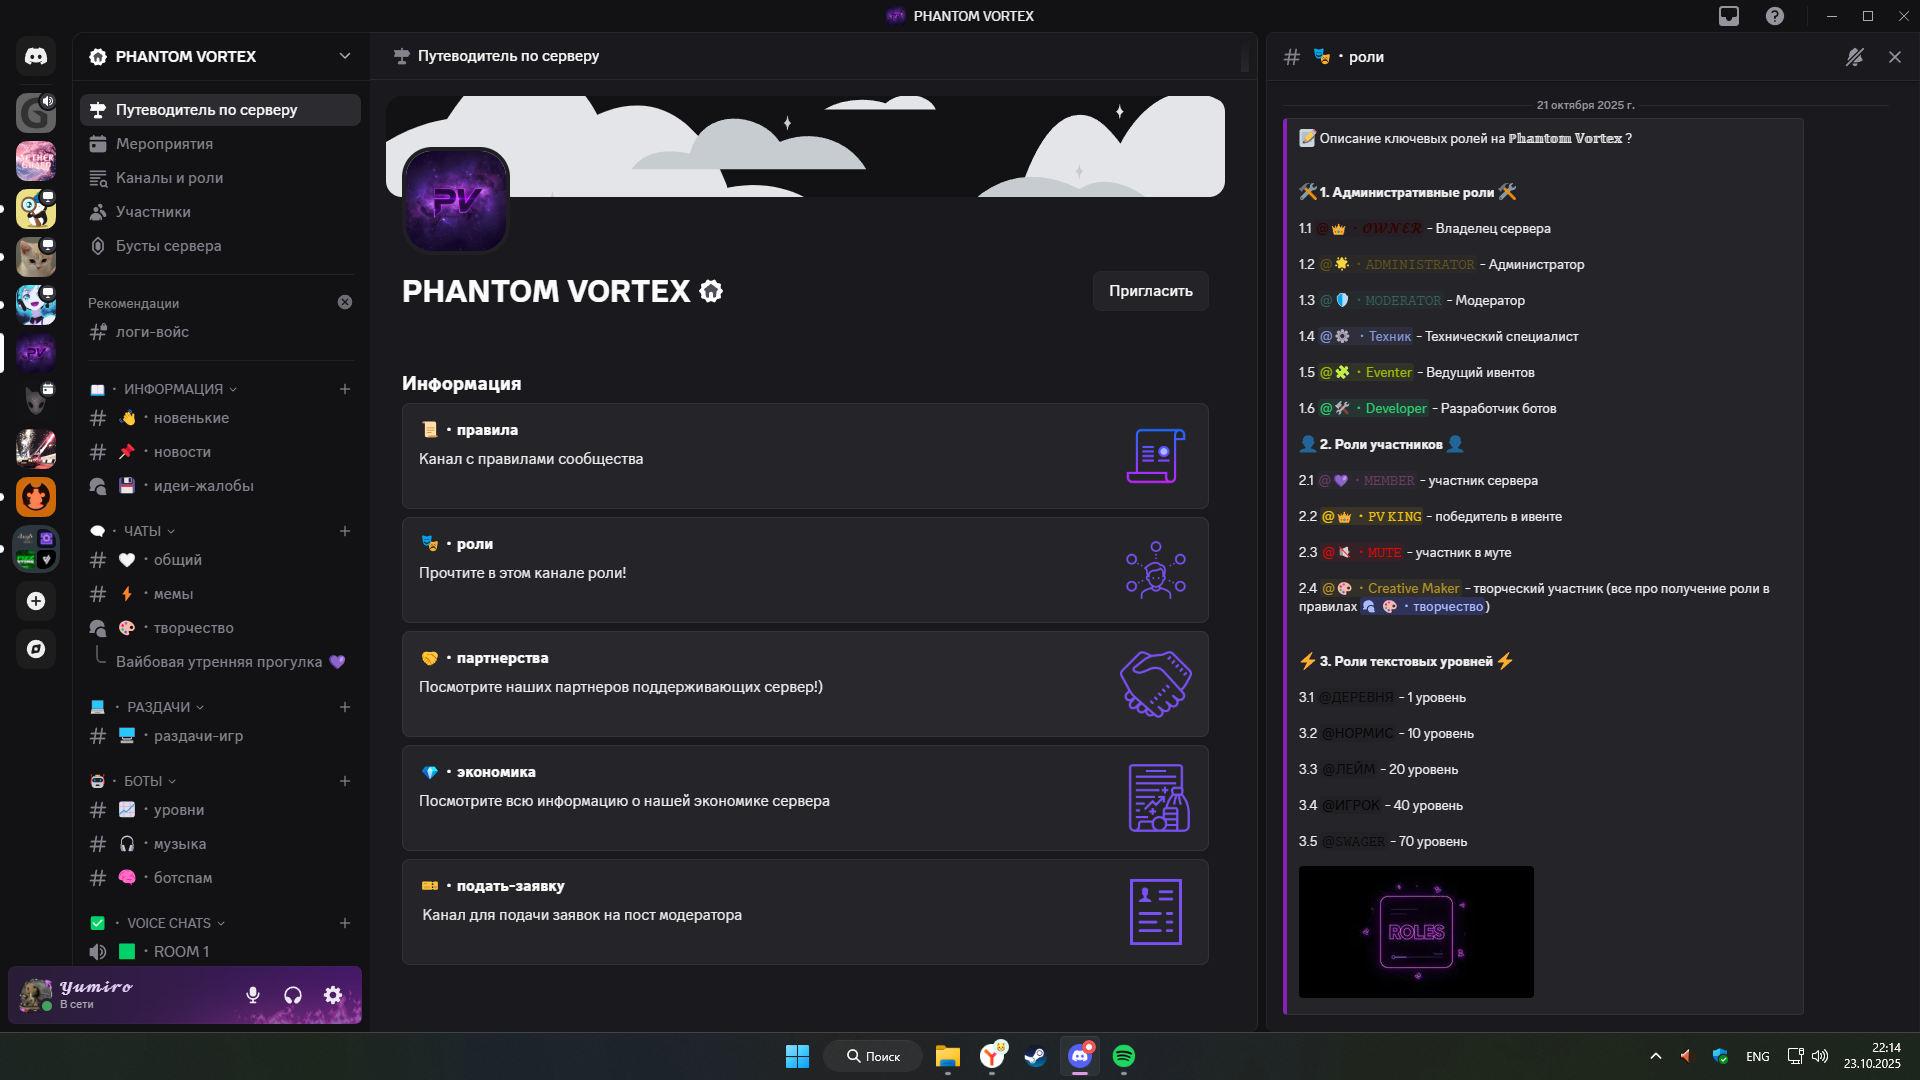Open the ROLES image thumbnail

[x=1415, y=931]
